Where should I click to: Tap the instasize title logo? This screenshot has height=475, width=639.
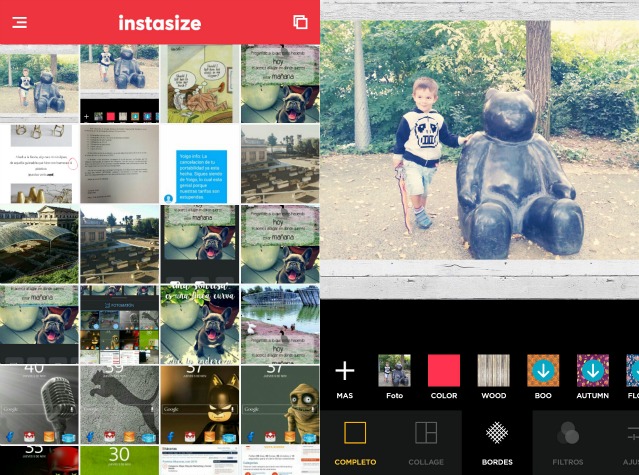(160, 23)
